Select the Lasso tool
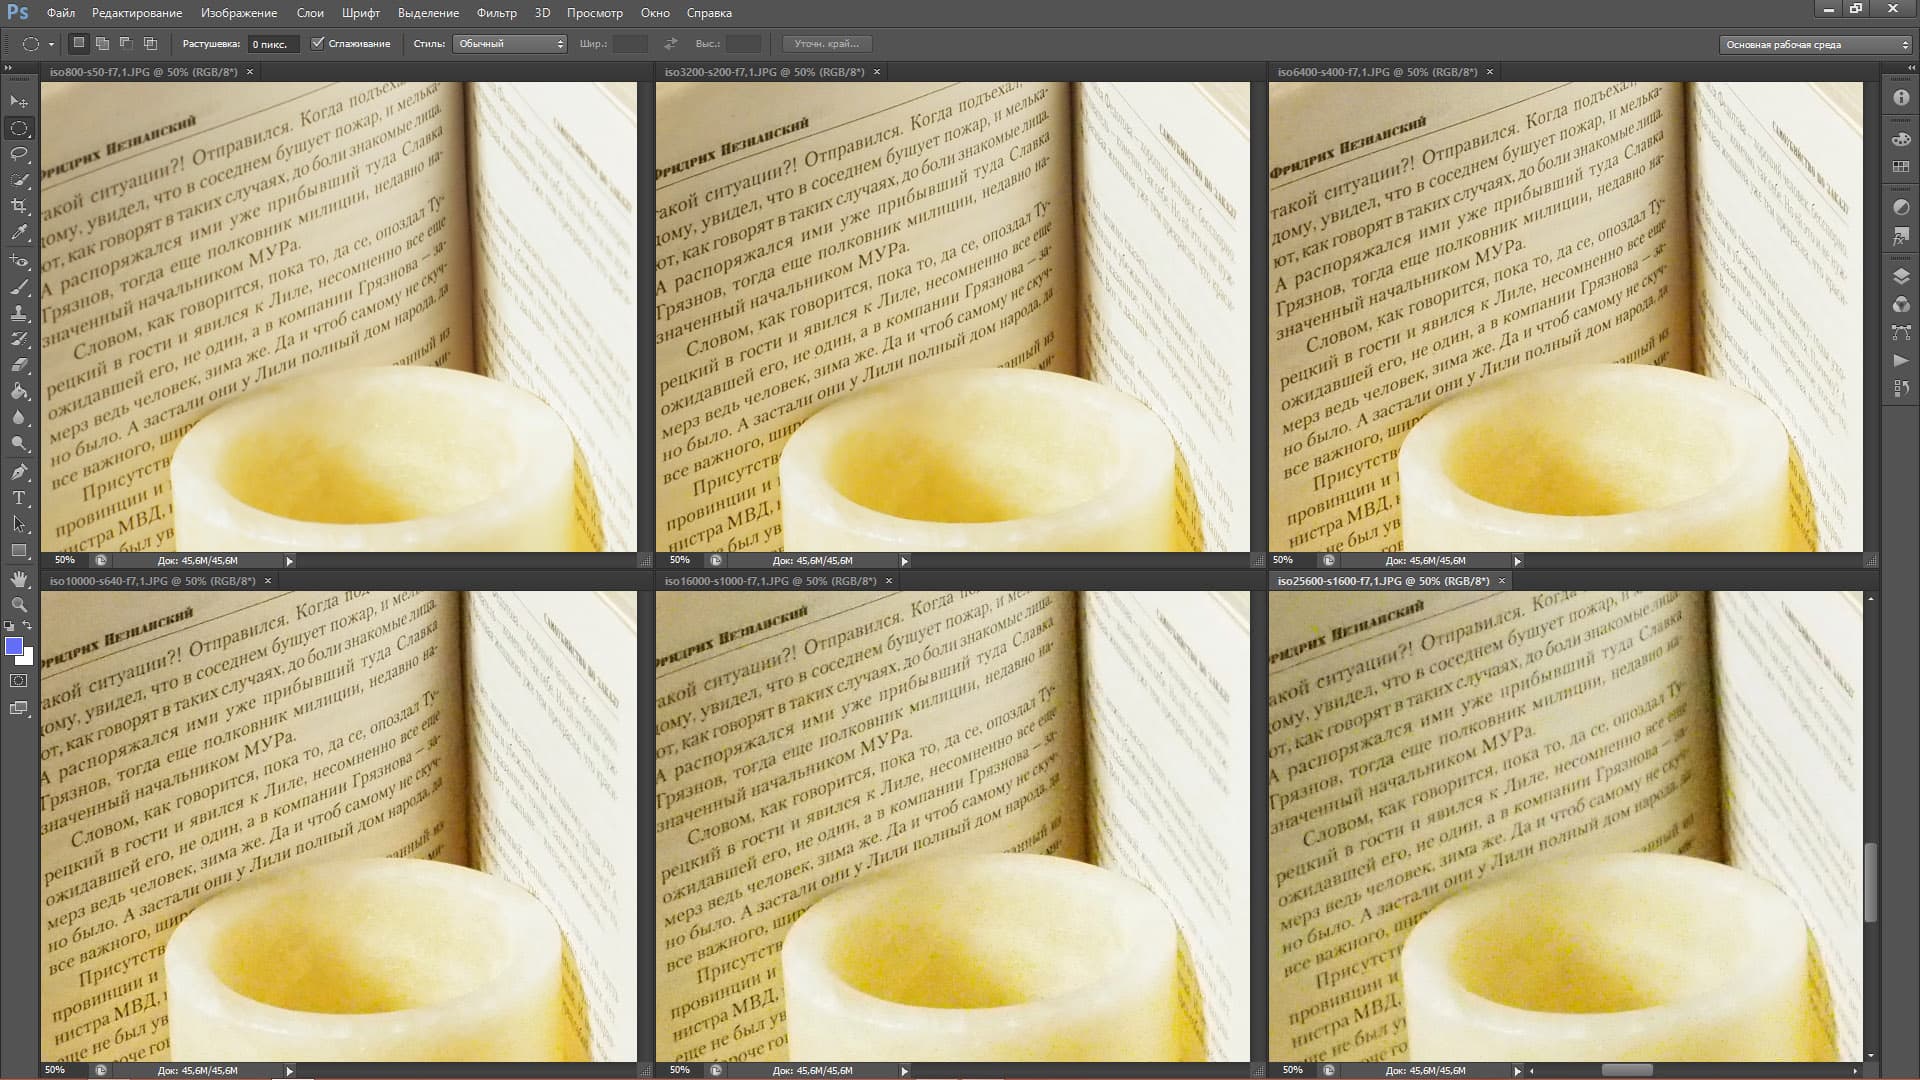Viewport: 1920px width, 1080px height. tap(19, 154)
